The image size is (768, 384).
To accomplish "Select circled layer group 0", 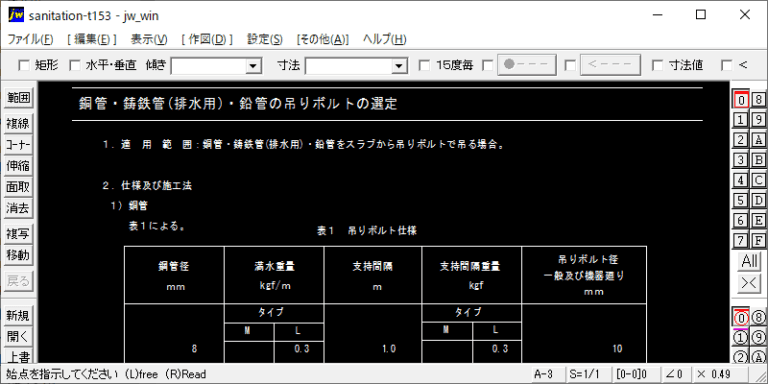I will tap(742, 318).
